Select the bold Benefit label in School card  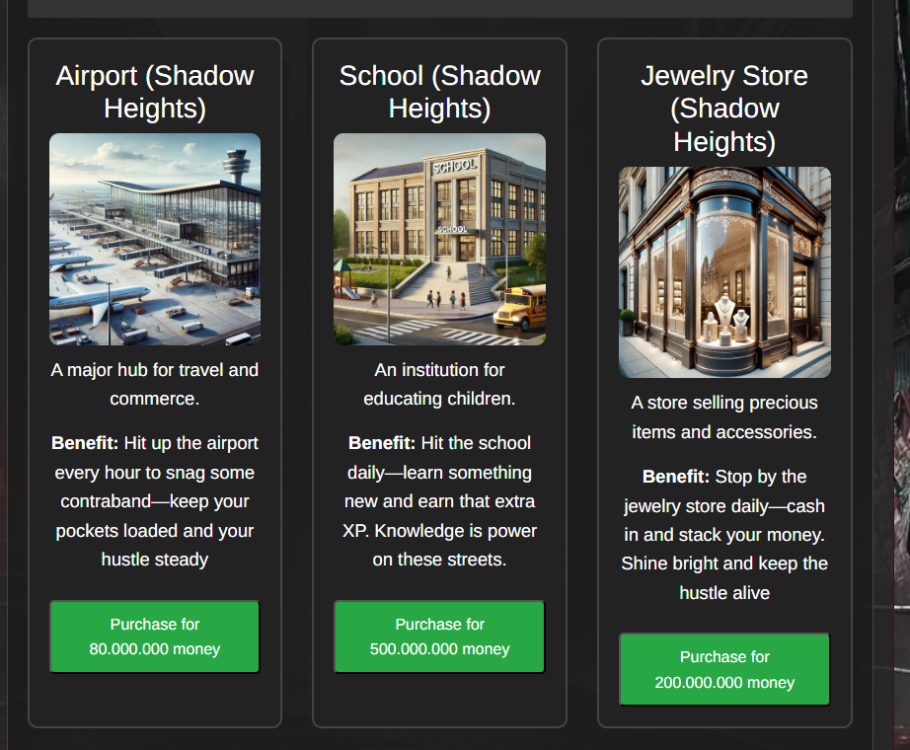[x=382, y=443]
